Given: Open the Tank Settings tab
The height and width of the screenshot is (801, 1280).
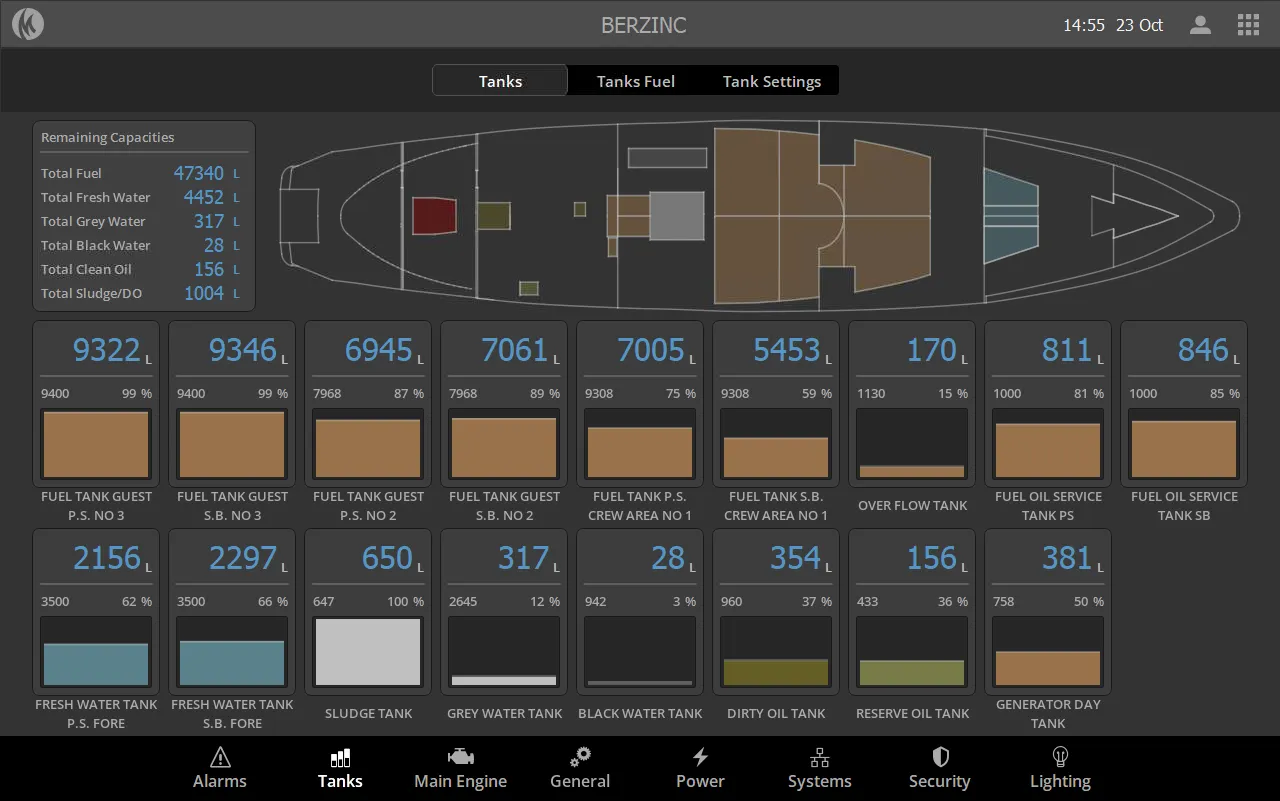Looking at the screenshot, I should coord(772,81).
